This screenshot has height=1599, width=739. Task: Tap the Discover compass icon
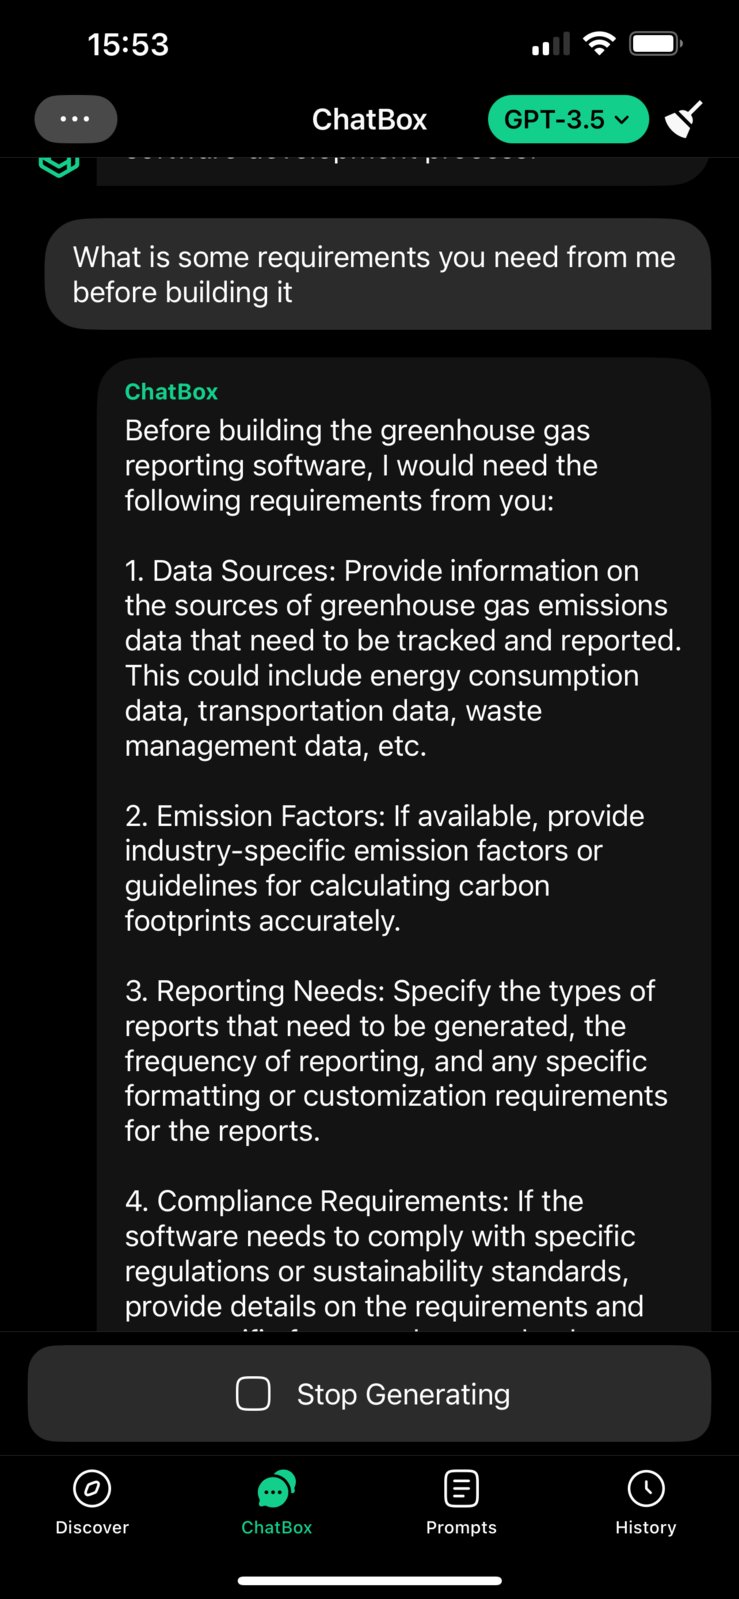click(92, 1488)
